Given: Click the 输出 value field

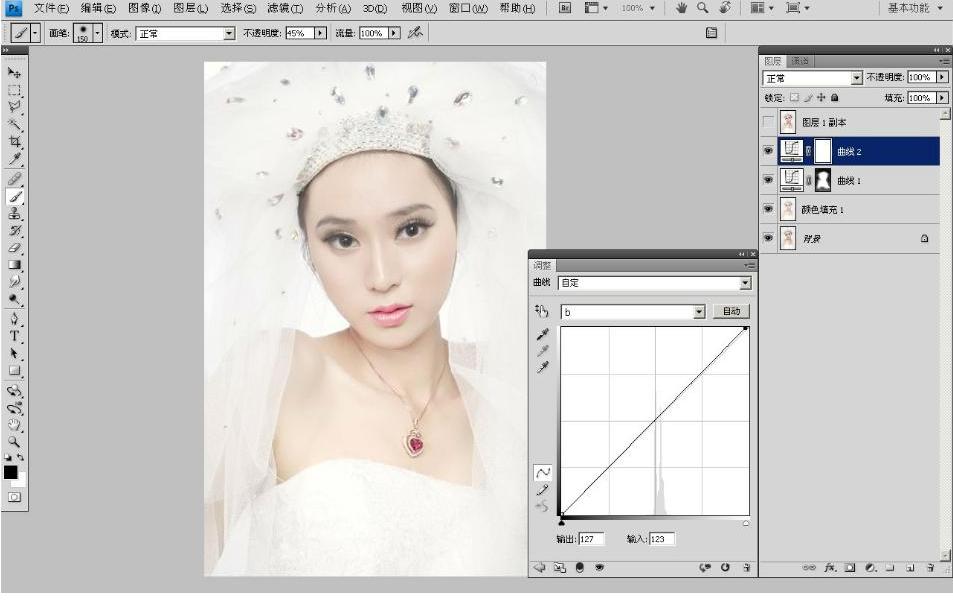Looking at the screenshot, I should (x=591, y=539).
